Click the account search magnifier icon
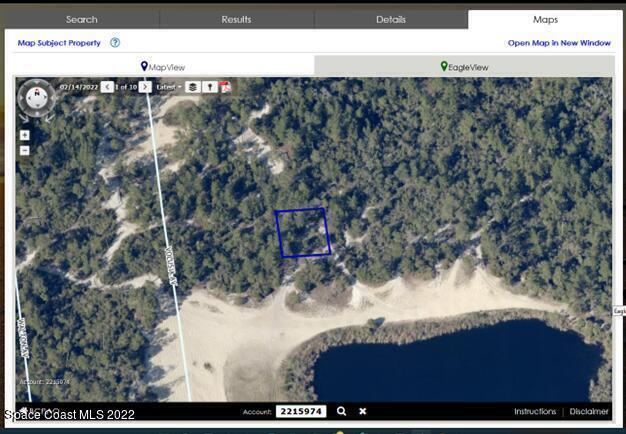This screenshot has height=434, width=626. point(341,411)
